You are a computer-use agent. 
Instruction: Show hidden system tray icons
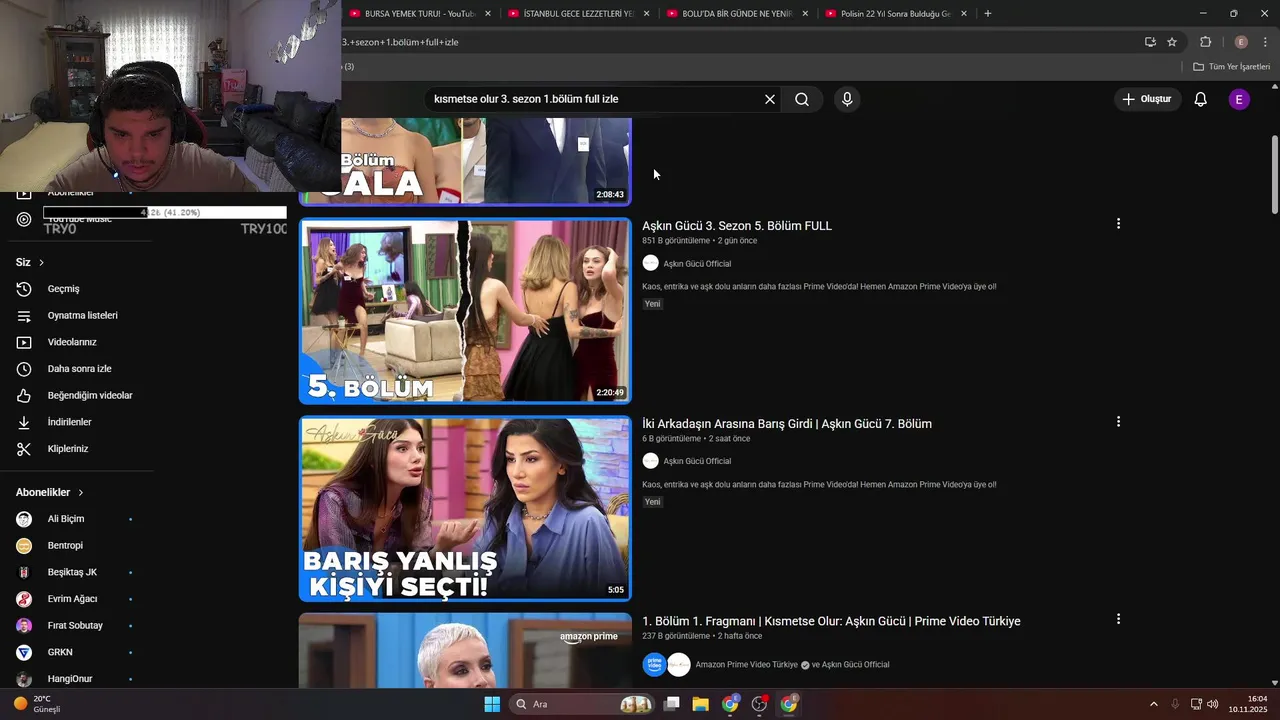[x=1153, y=704]
